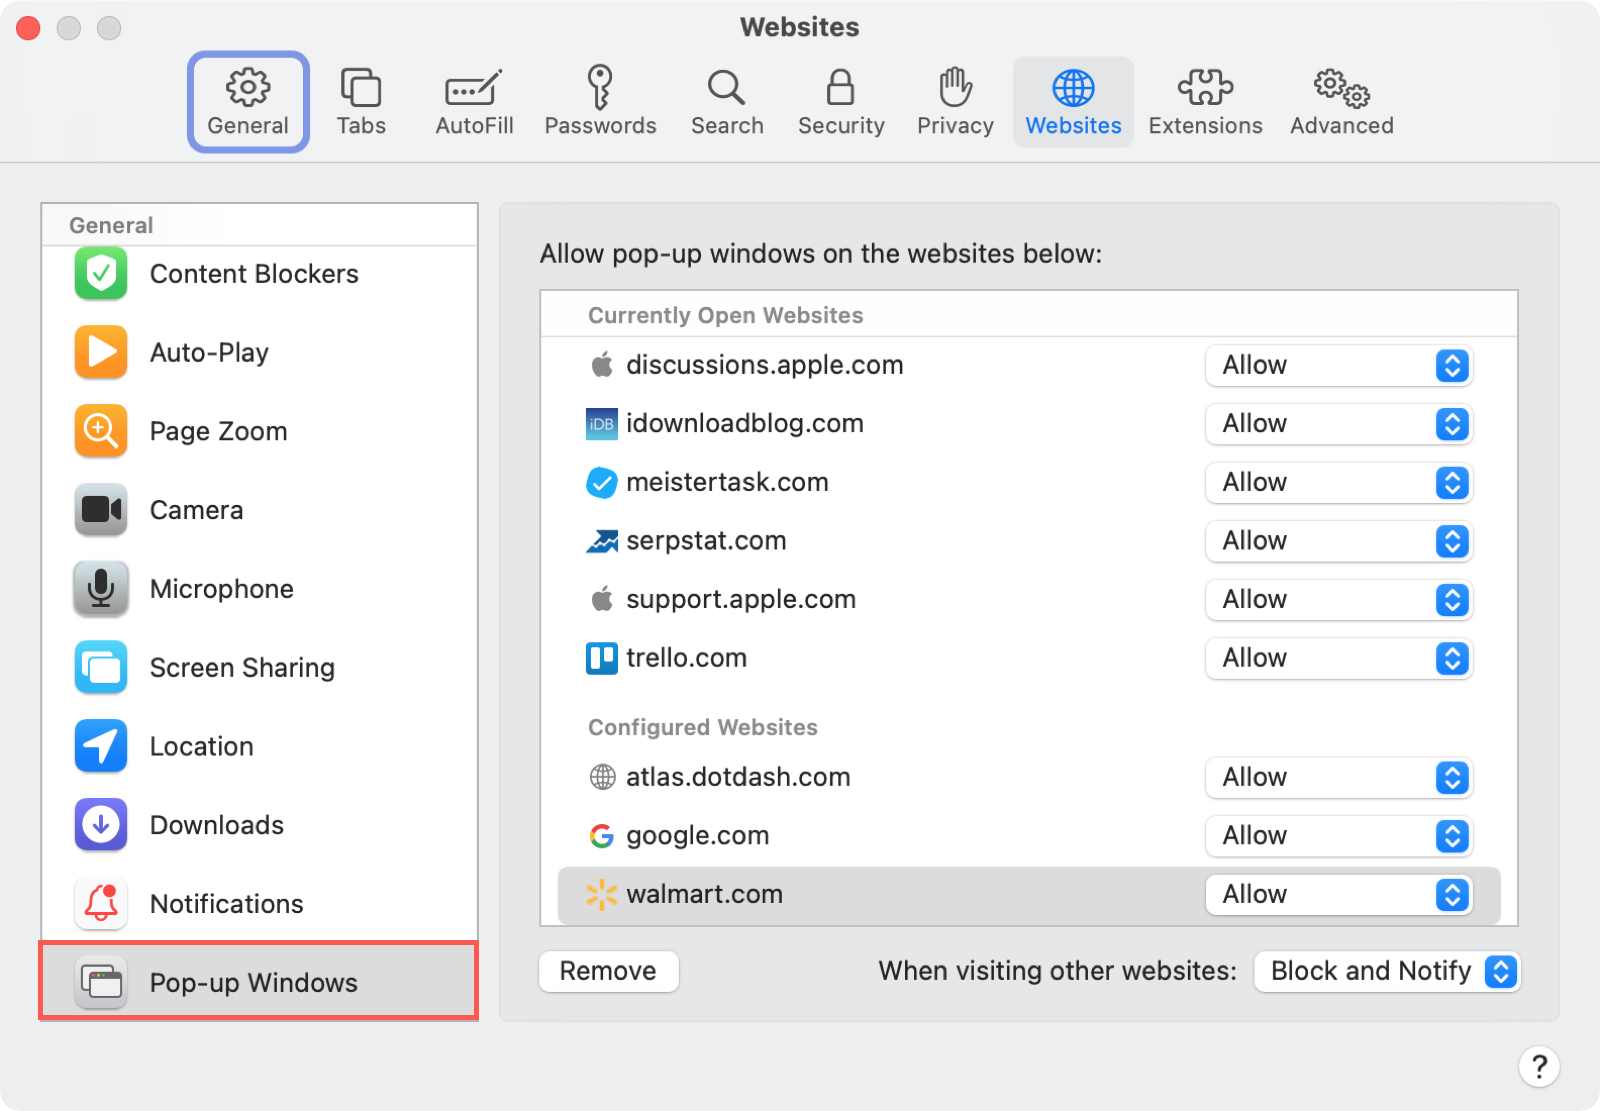The width and height of the screenshot is (1600, 1111).
Task: Go to the Advanced preferences tab
Action: pyautogui.click(x=1341, y=102)
